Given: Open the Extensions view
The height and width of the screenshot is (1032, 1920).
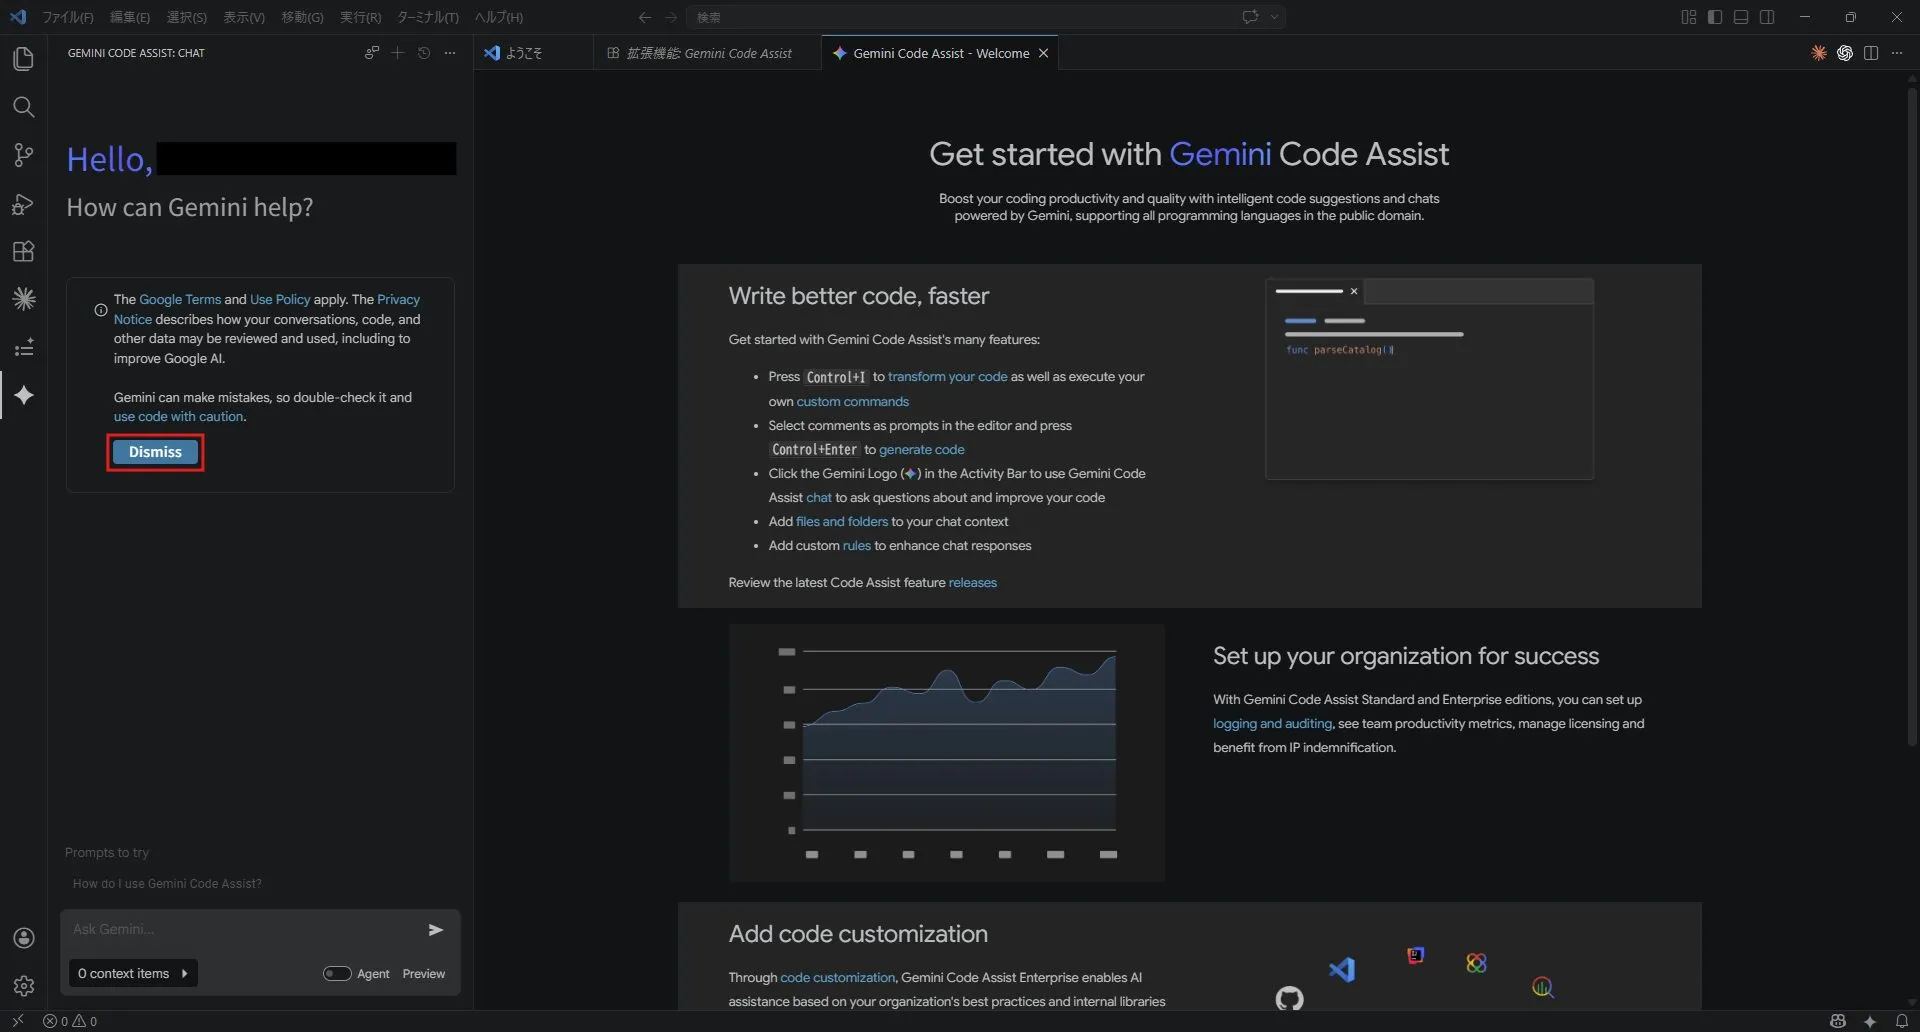Looking at the screenshot, I should tap(23, 251).
